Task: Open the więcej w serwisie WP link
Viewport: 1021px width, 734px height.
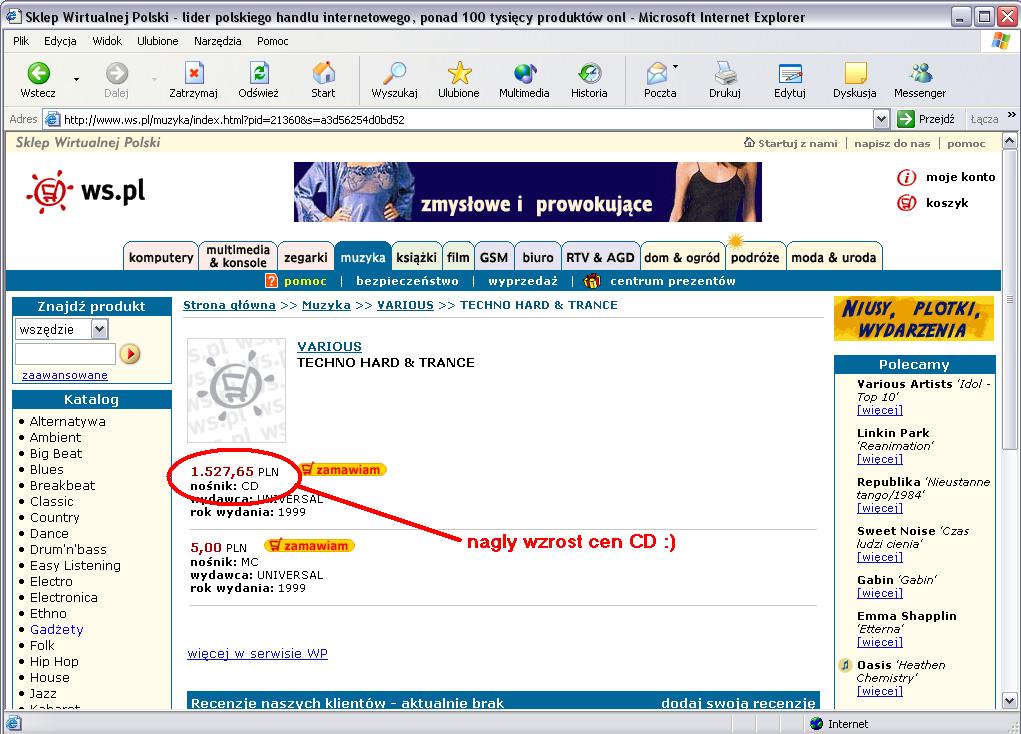Action: pos(257,653)
